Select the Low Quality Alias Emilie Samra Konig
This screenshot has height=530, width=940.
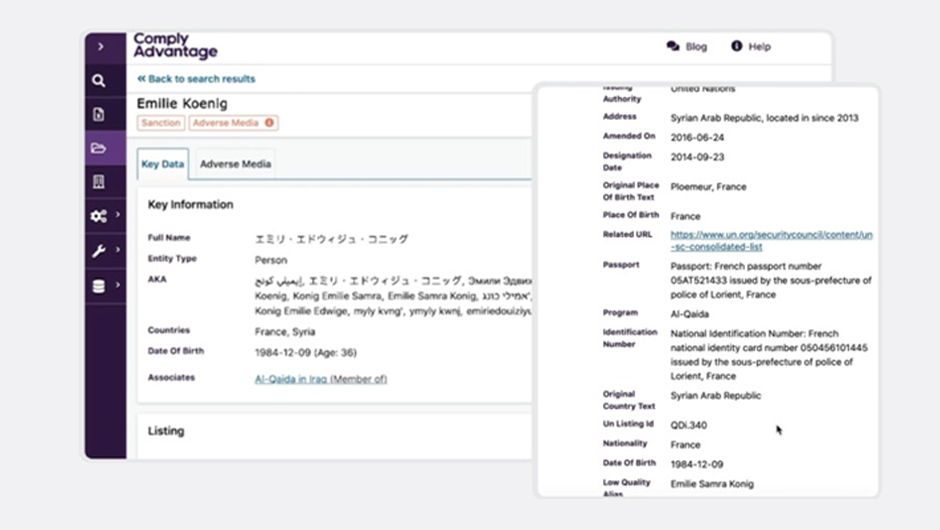point(712,484)
